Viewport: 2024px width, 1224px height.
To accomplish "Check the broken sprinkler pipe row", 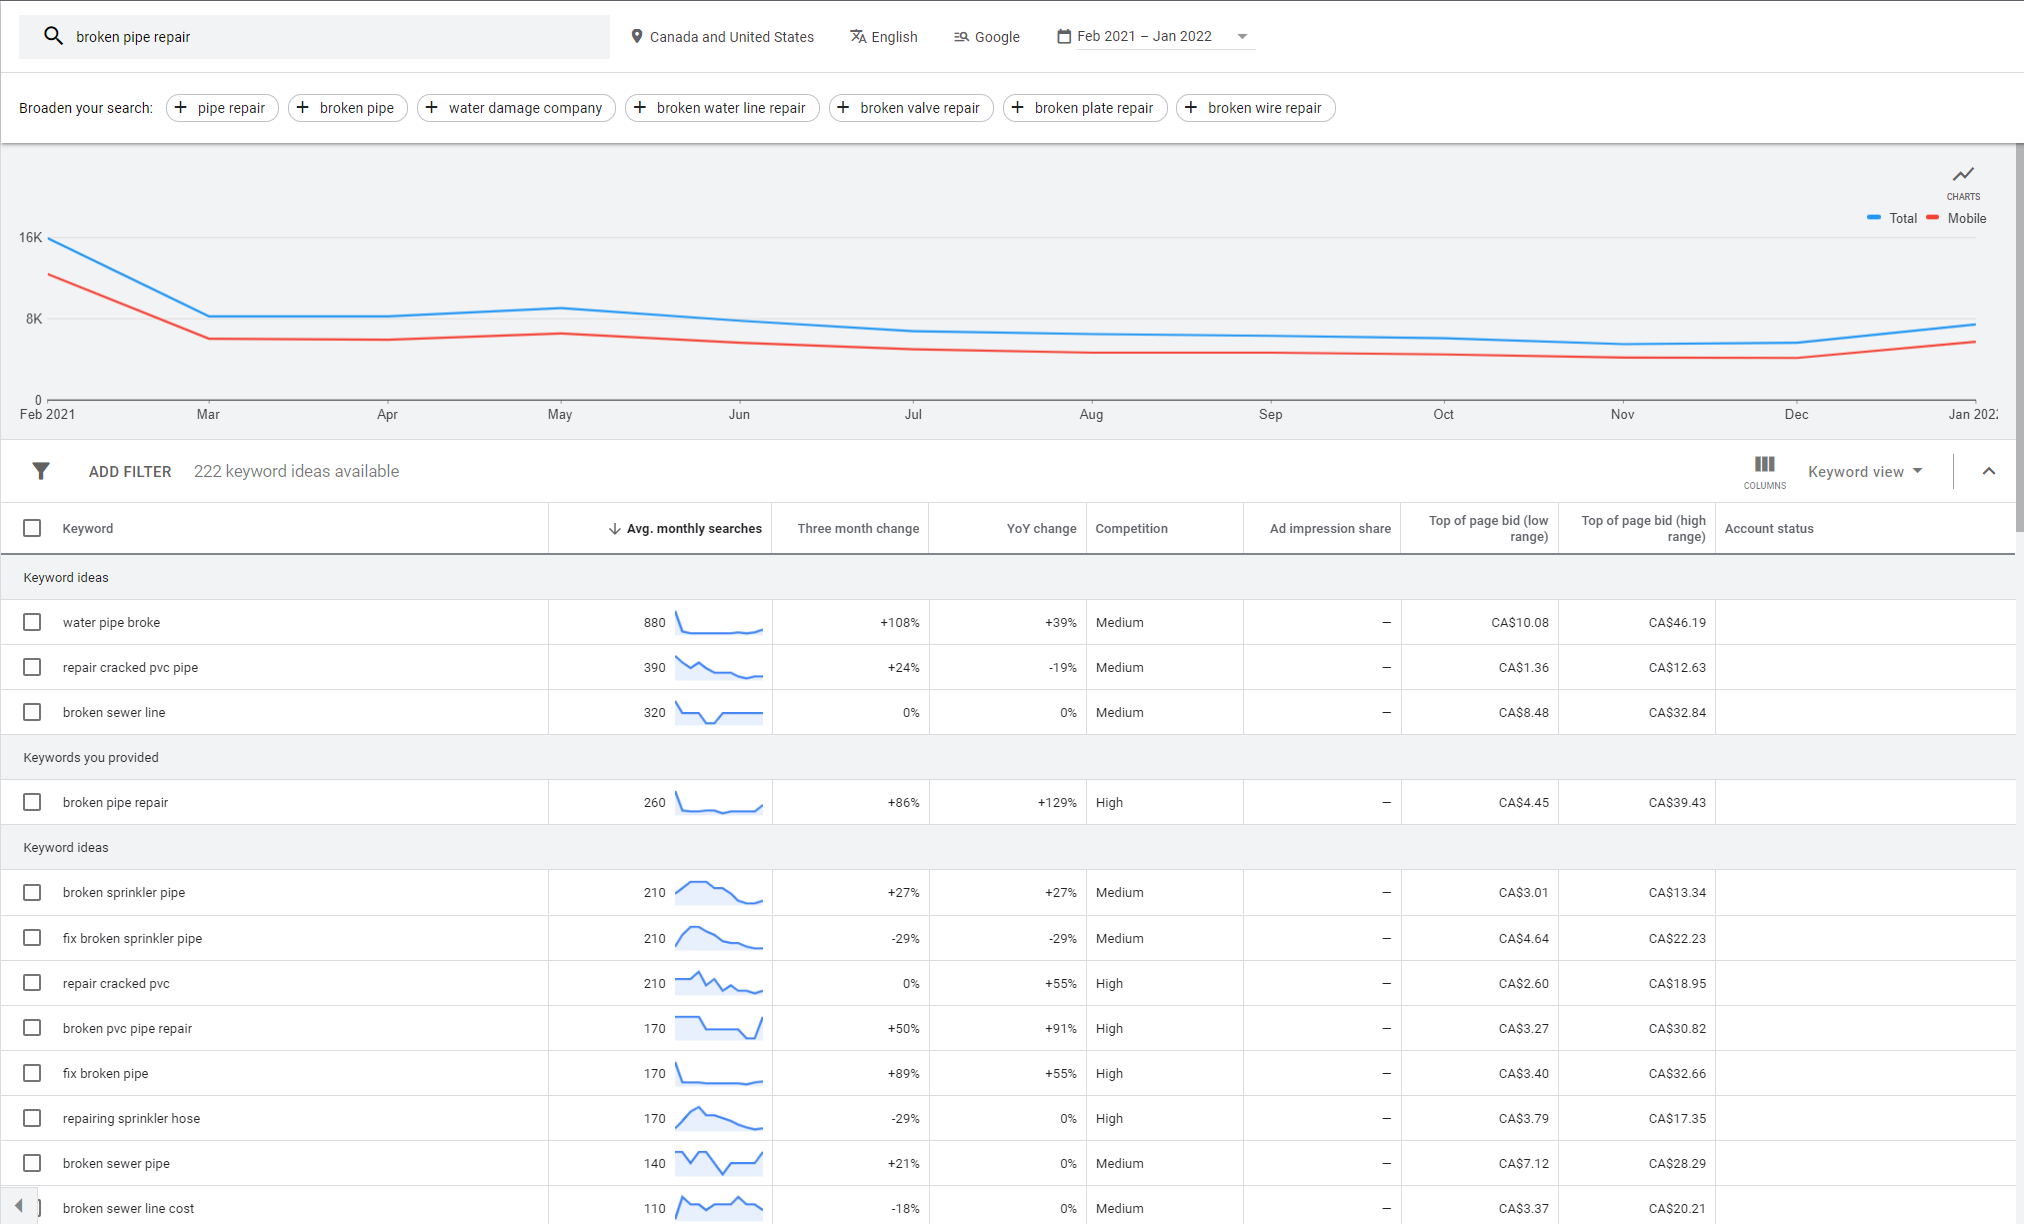I will (32, 892).
